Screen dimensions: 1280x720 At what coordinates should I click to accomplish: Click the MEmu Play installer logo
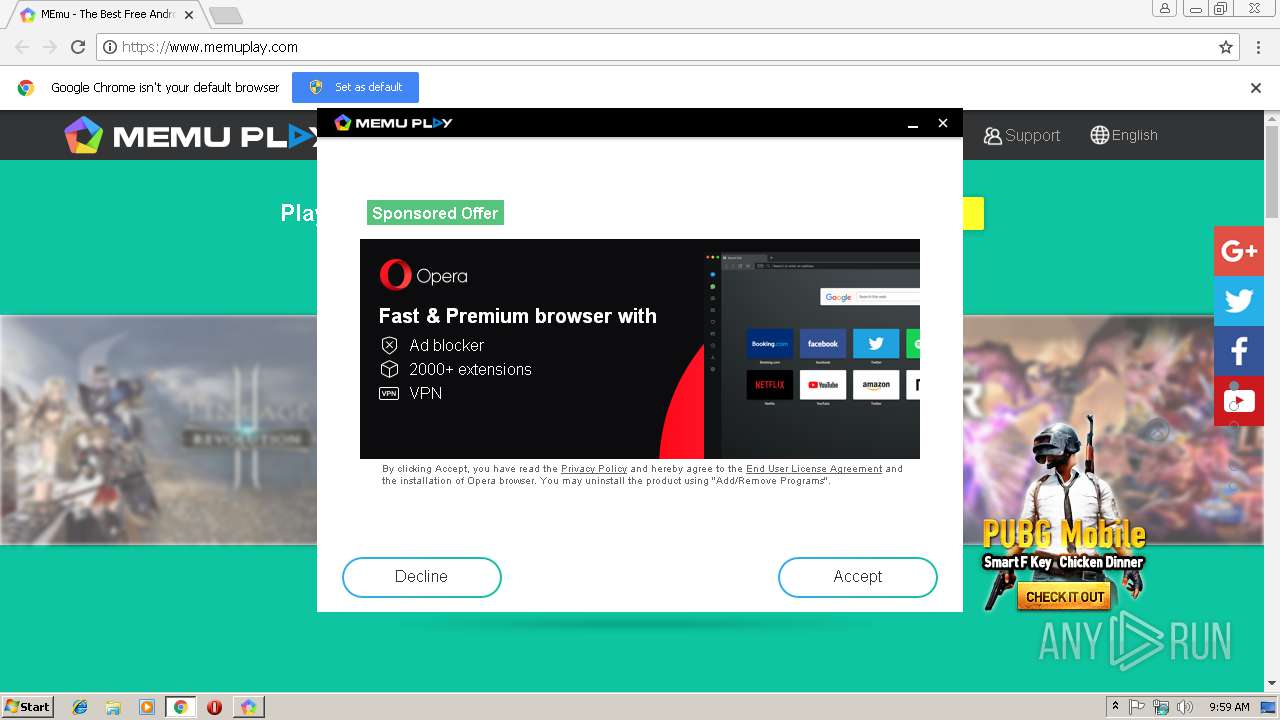tap(393, 123)
